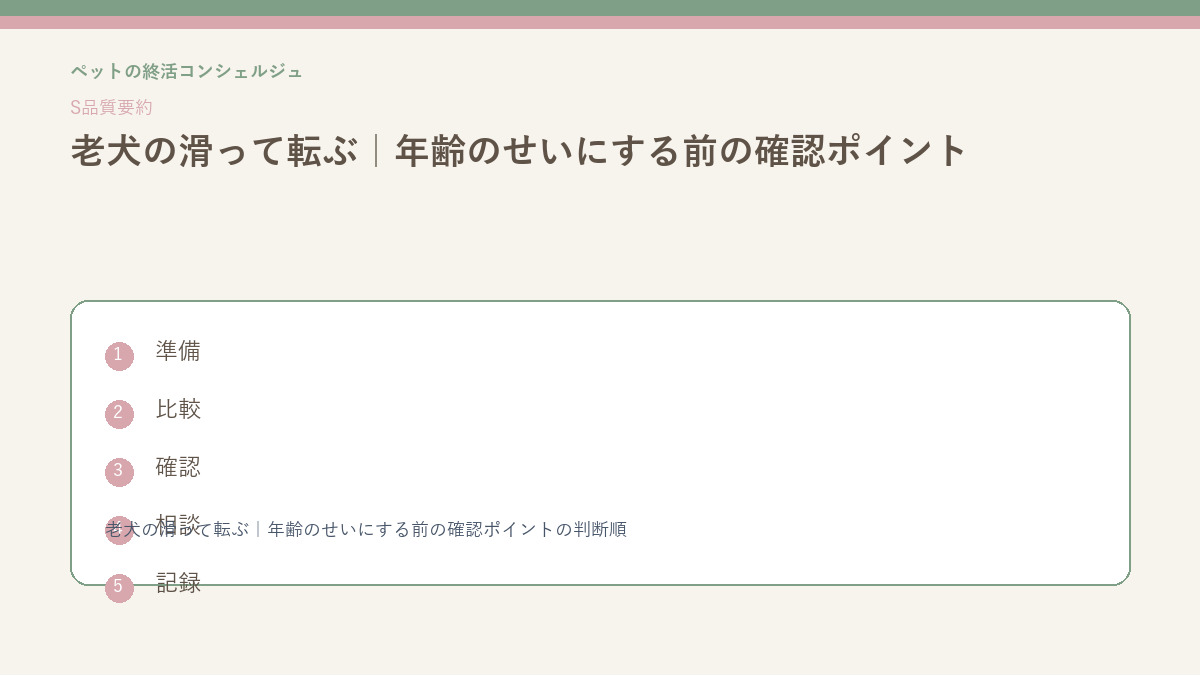Screen dimensions: 1200x675
Task: Click the green bar at the top
Action: click(x=600, y=8)
